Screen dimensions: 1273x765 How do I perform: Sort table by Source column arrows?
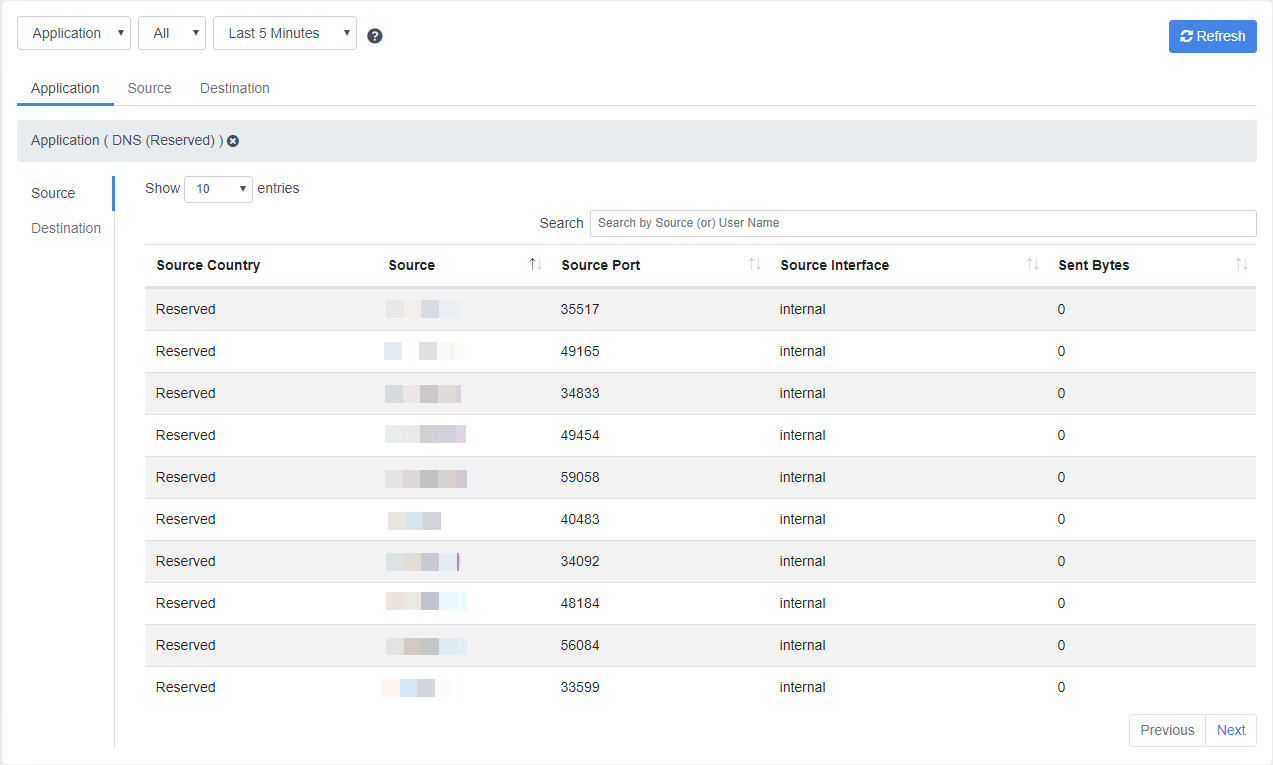(x=536, y=264)
